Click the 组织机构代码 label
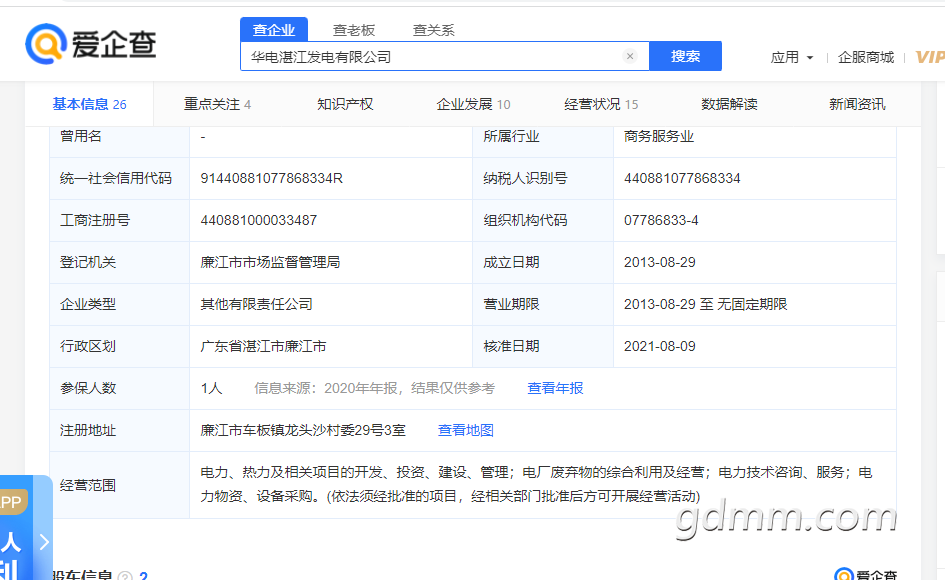The image size is (945, 580). pyautogui.click(x=525, y=221)
